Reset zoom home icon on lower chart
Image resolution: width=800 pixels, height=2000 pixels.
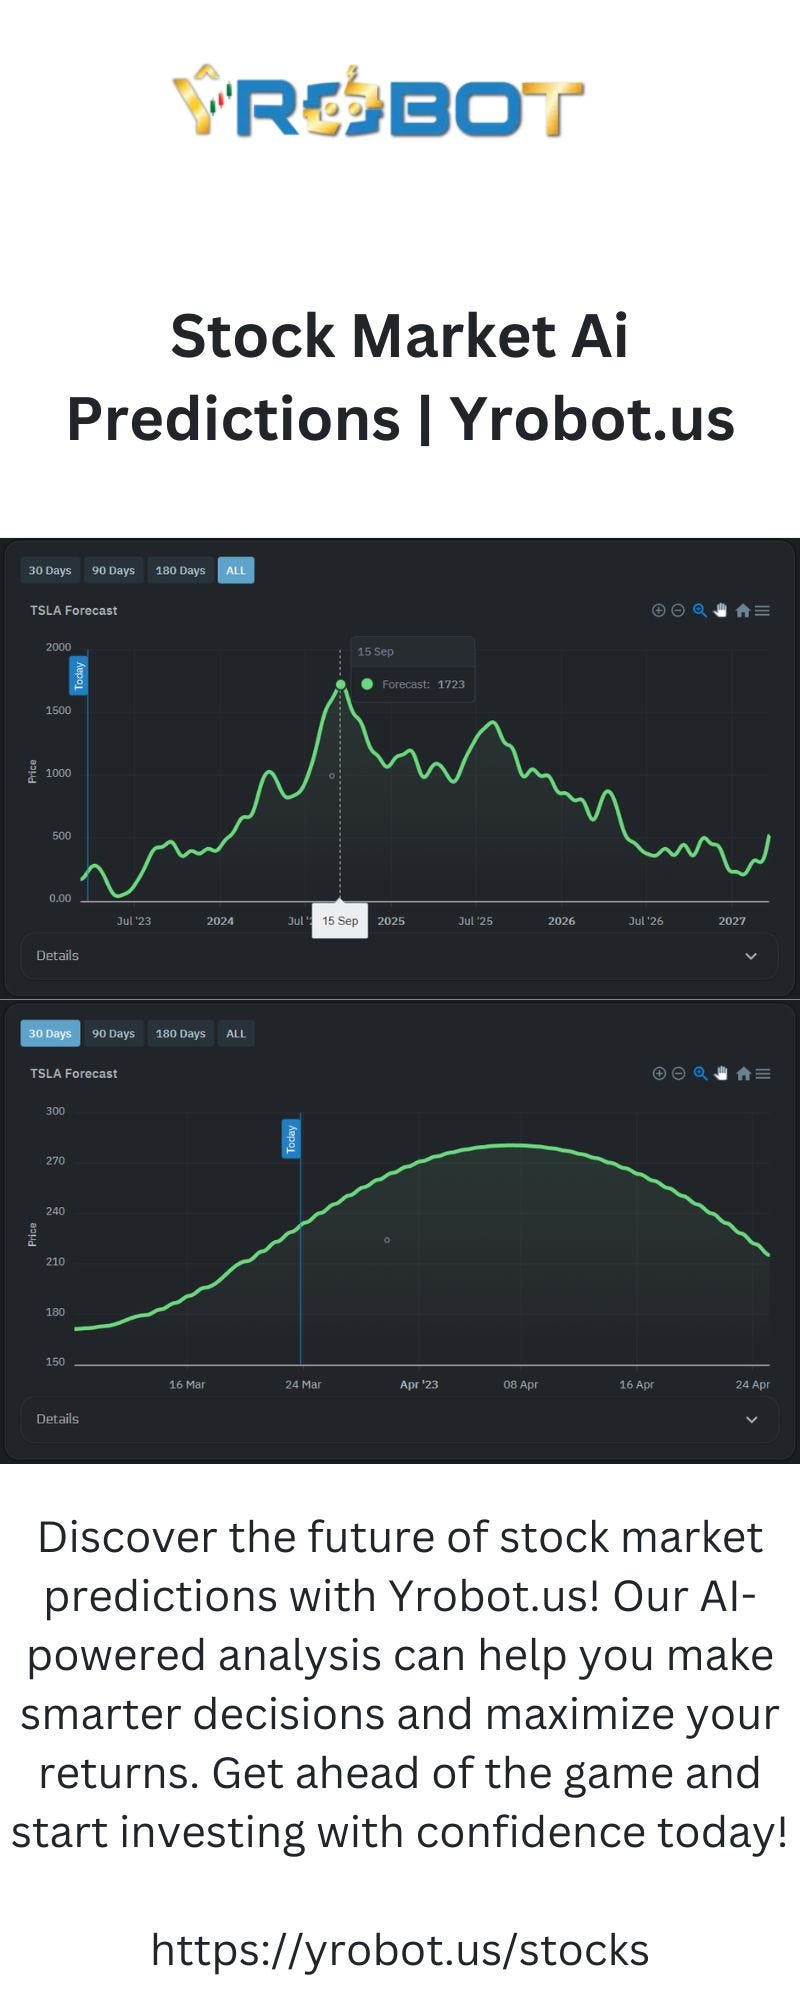(743, 1073)
